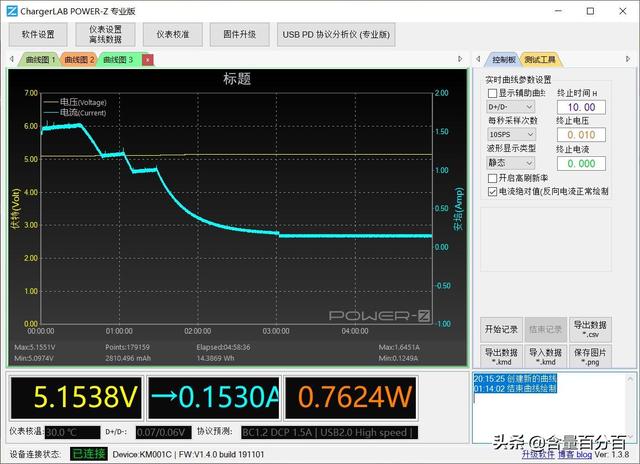Edit the 终止时间 10.00 field
640x464 pixels.
[581, 107]
